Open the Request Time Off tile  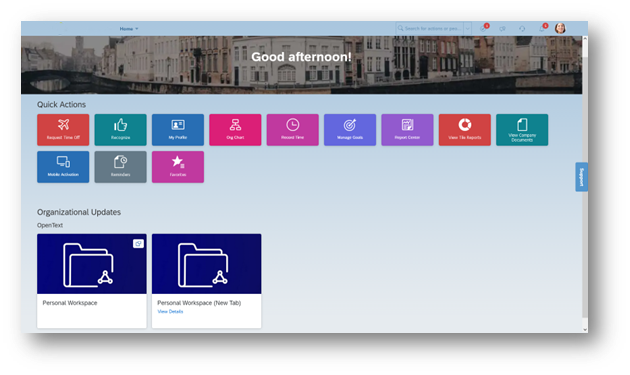63,130
